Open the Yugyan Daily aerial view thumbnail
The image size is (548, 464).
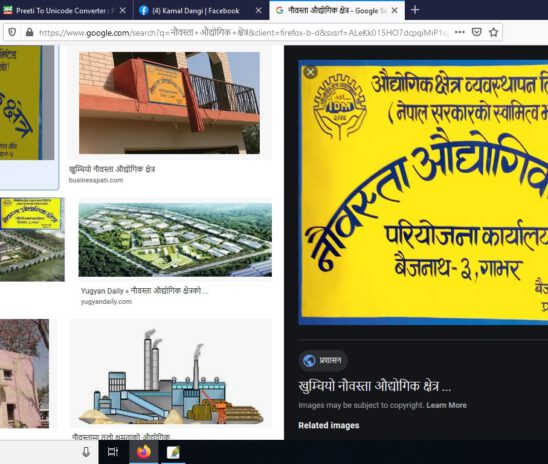point(175,240)
